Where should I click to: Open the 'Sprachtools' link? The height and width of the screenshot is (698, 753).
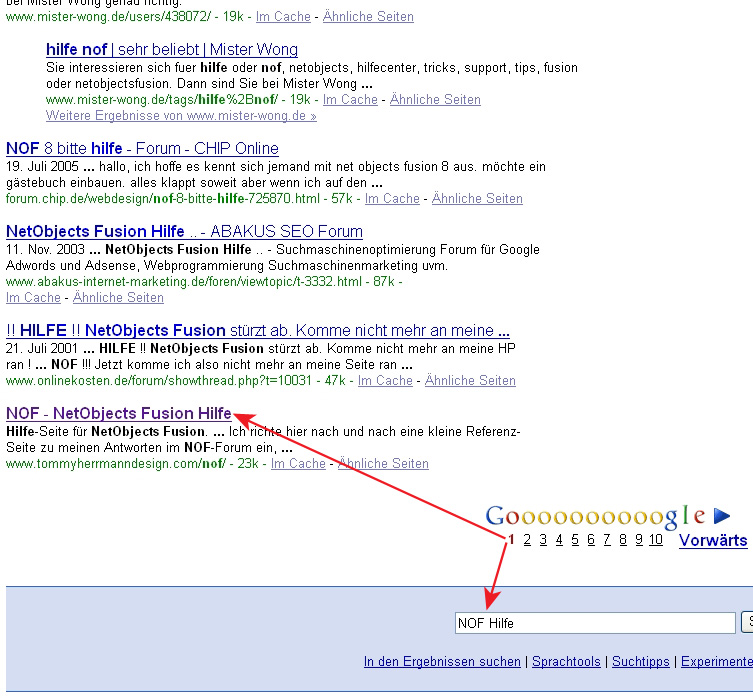click(566, 662)
